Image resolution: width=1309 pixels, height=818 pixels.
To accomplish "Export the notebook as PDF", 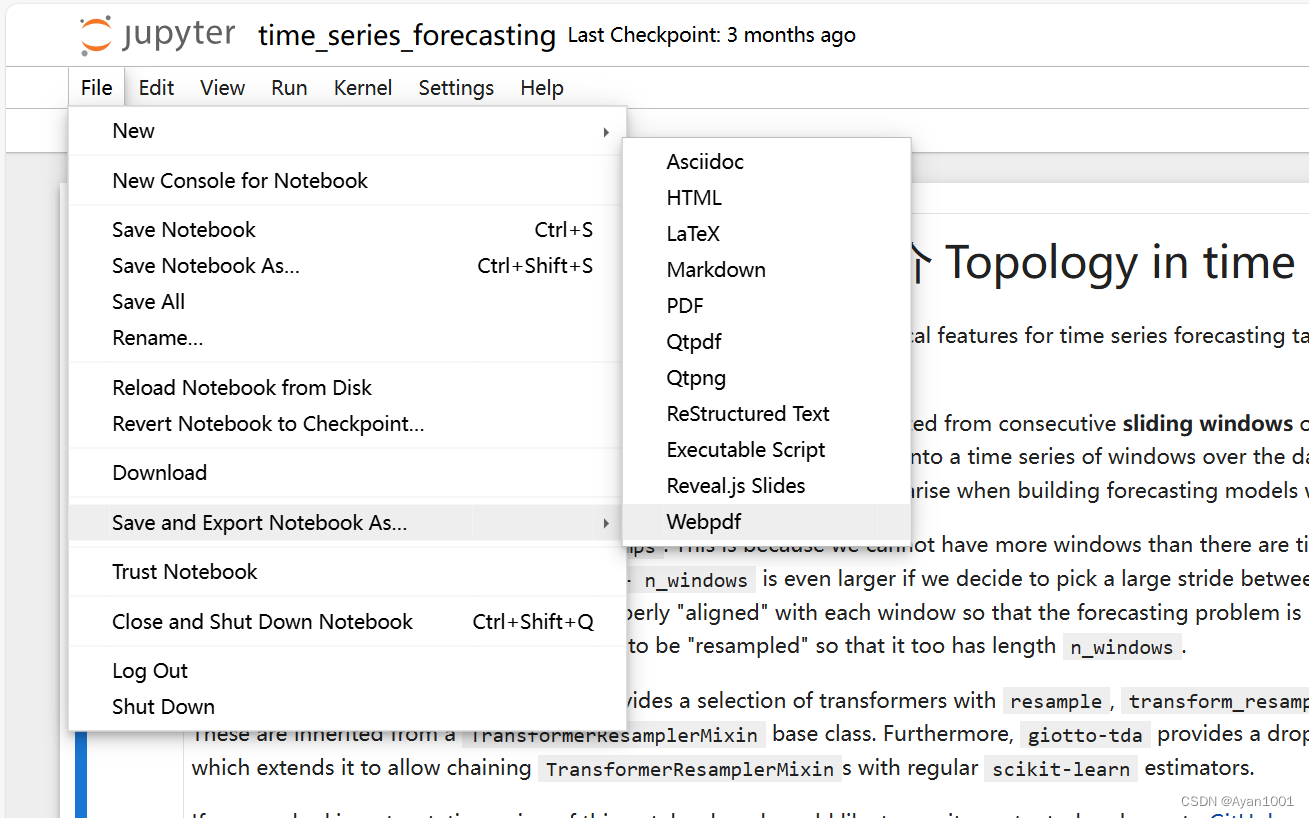I will coord(685,305).
